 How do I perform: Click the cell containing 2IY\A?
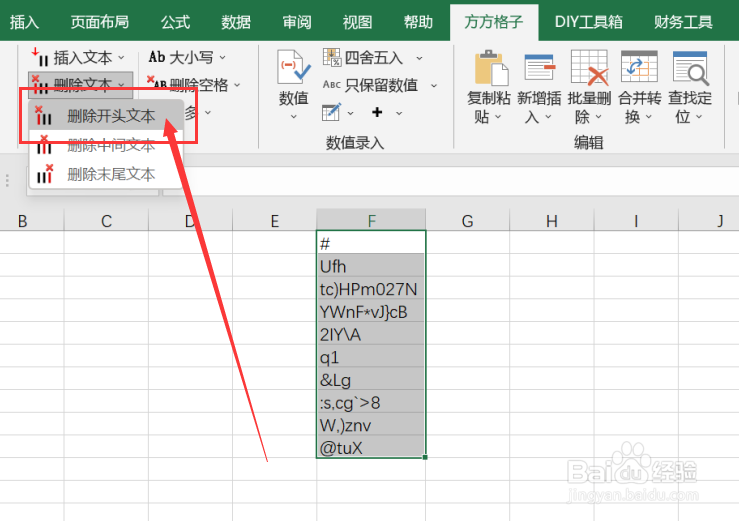tap(371, 333)
